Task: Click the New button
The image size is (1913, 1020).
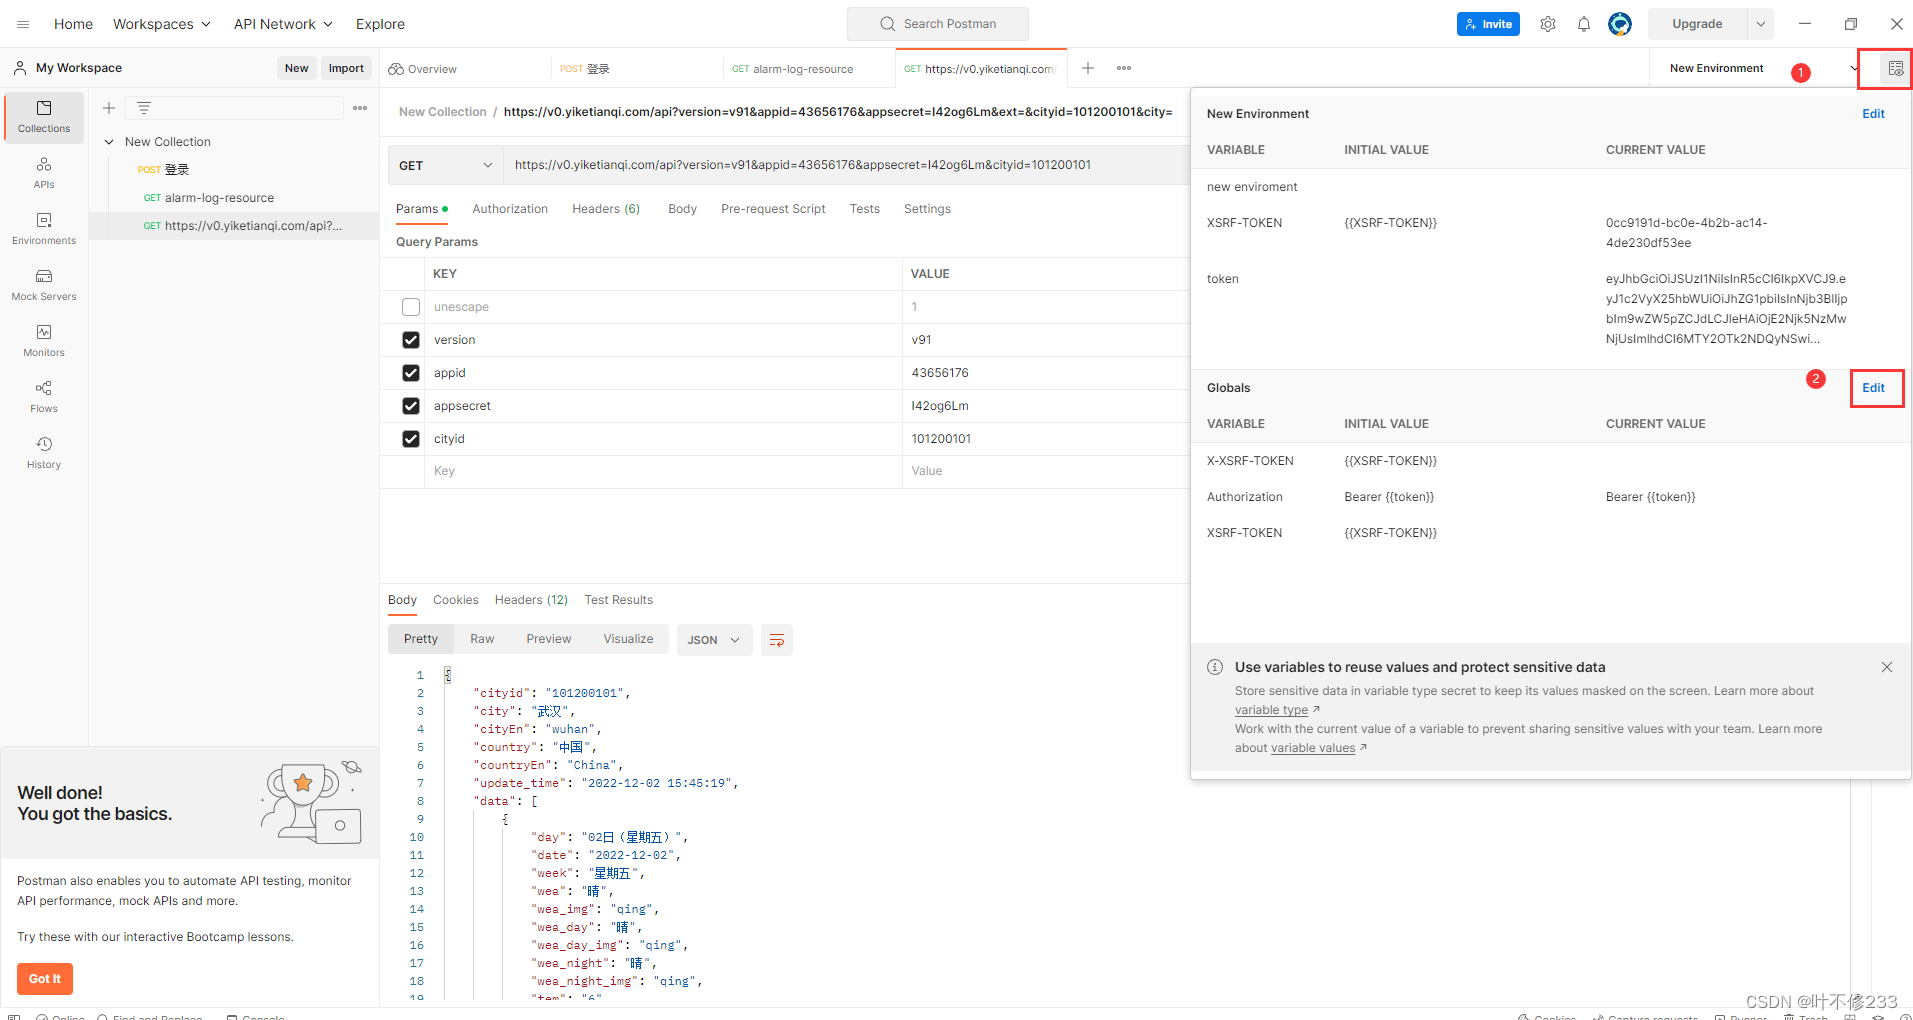Action: coord(296,68)
